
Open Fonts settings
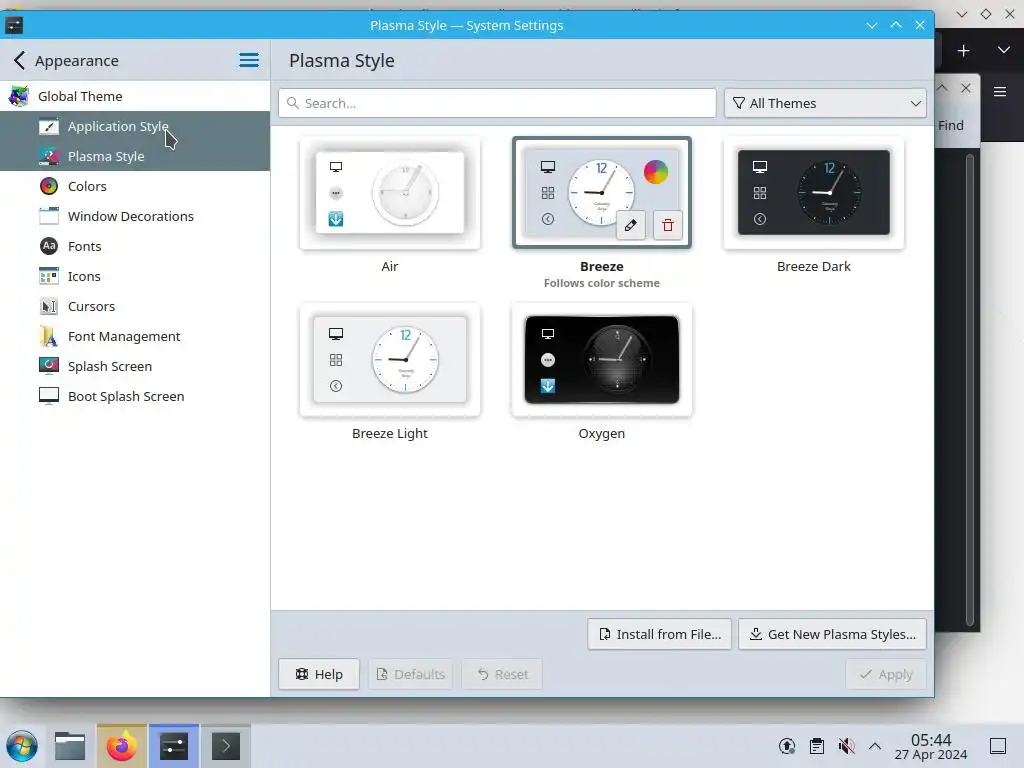click(x=135, y=246)
